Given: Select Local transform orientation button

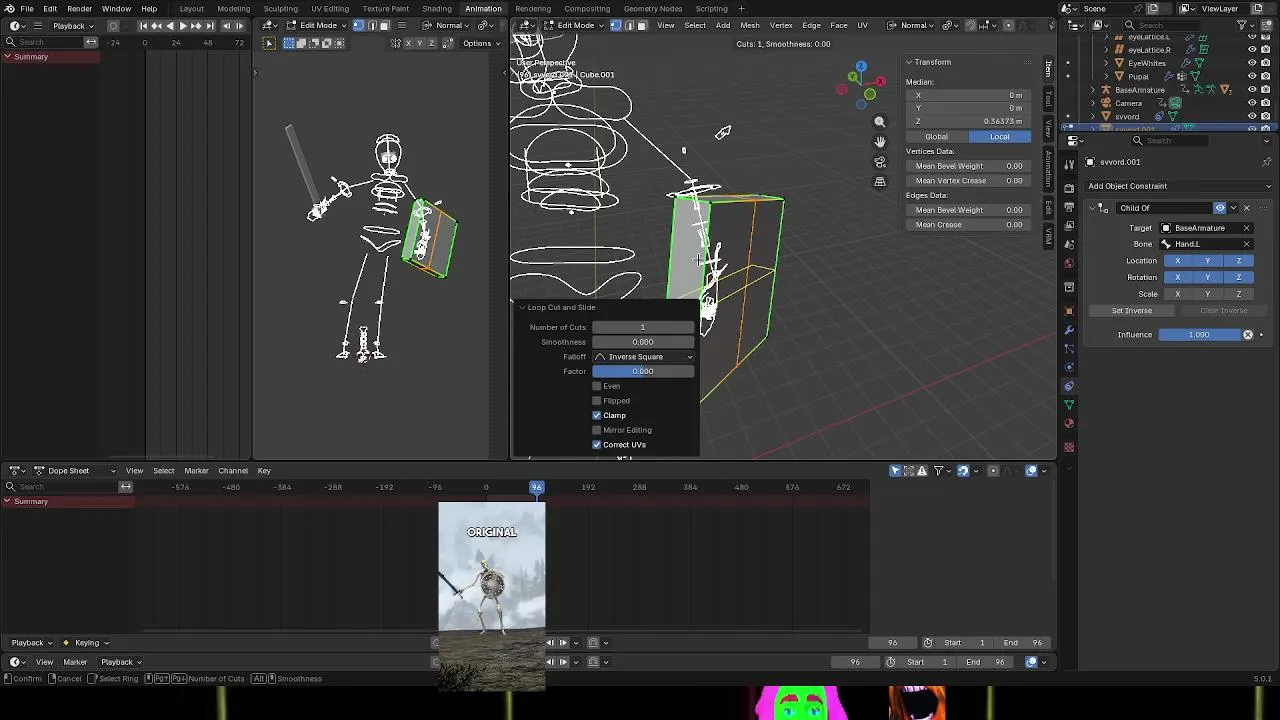Looking at the screenshot, I should [x=1000, y=137].
